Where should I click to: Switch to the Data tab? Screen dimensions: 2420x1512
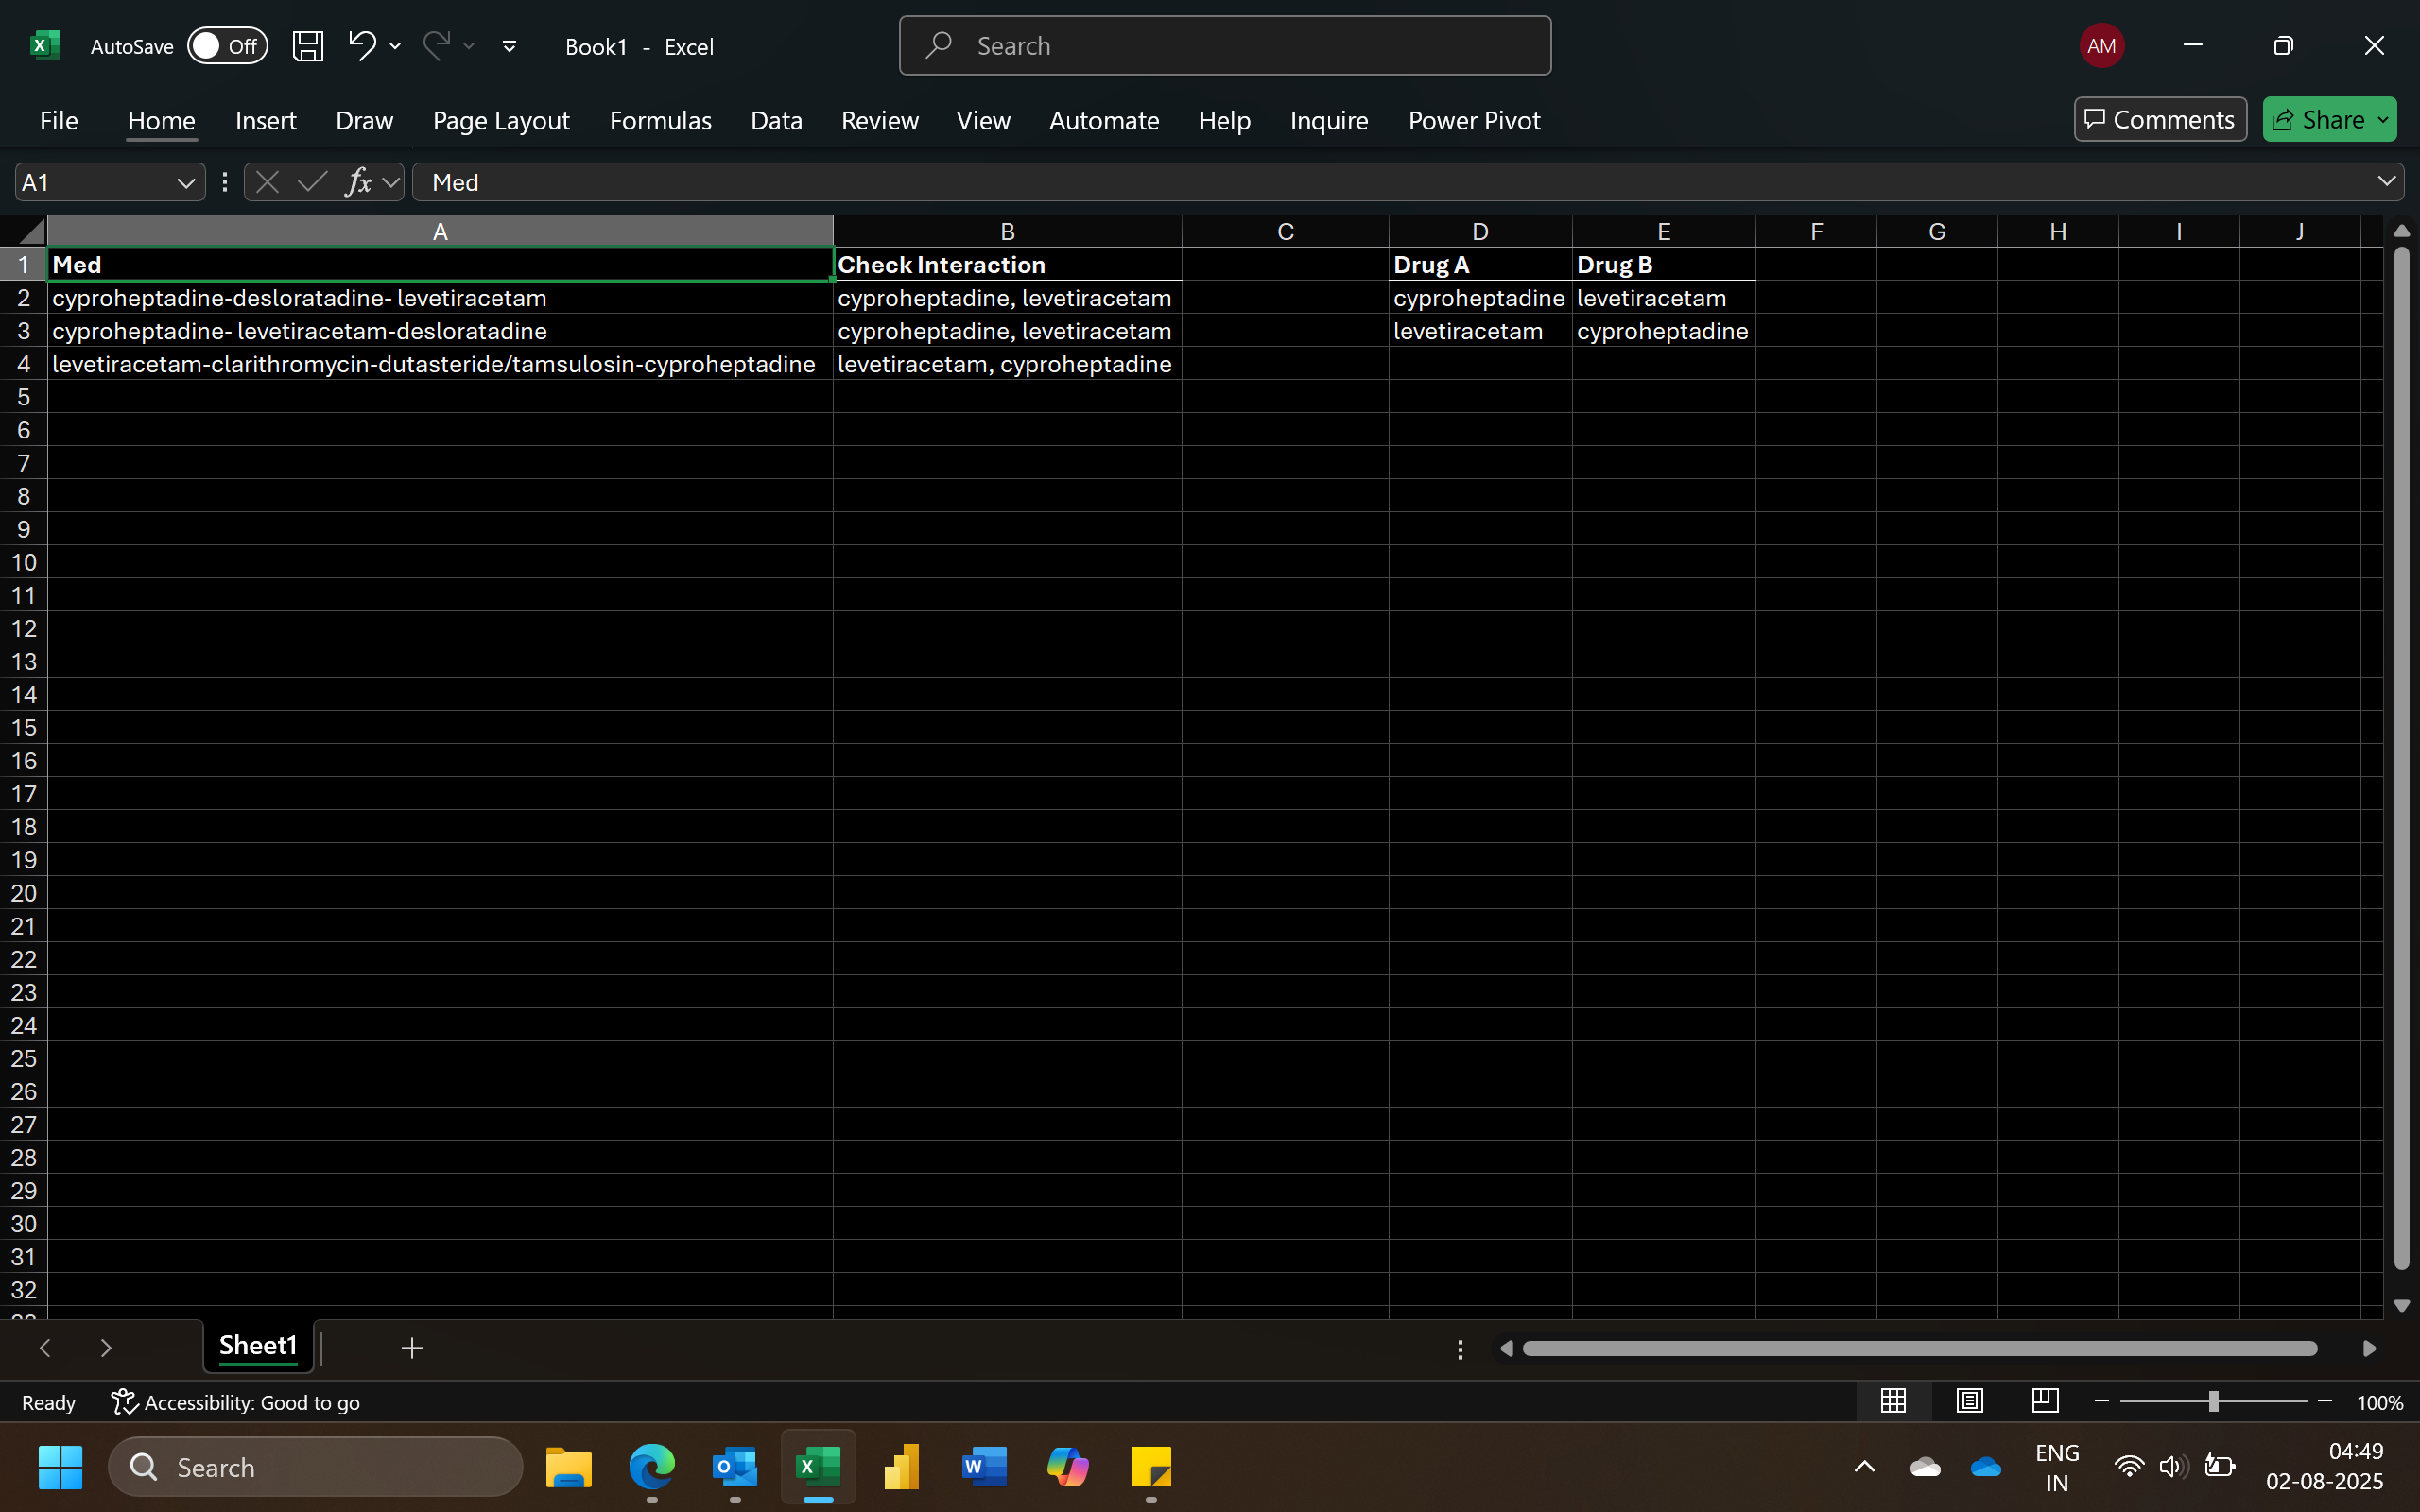[x=777, y=120]
